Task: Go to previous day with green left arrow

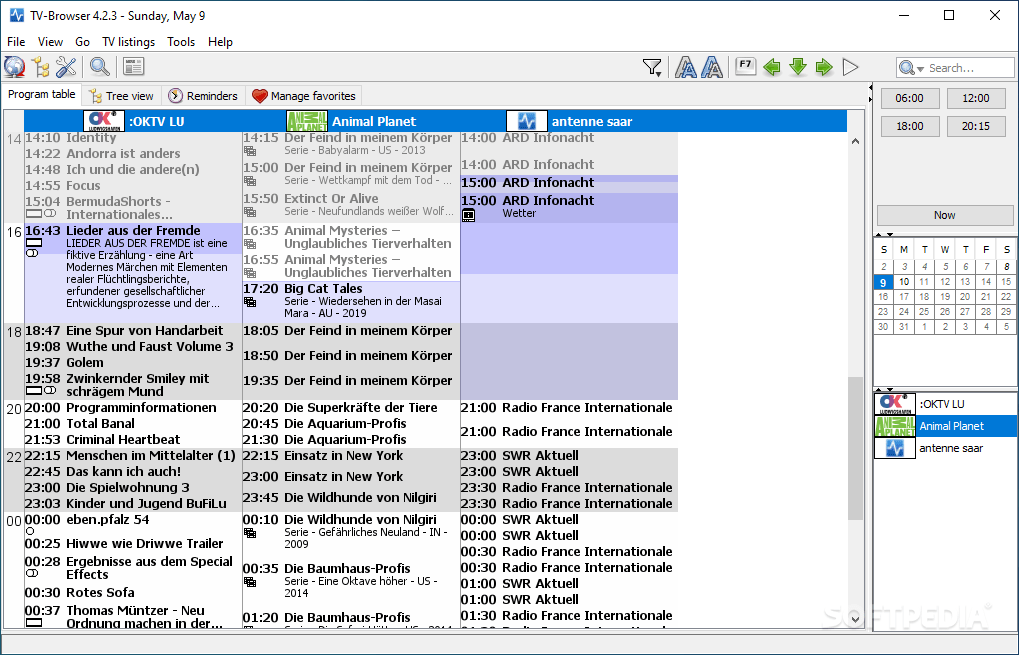Action: [x=771, y=66]
